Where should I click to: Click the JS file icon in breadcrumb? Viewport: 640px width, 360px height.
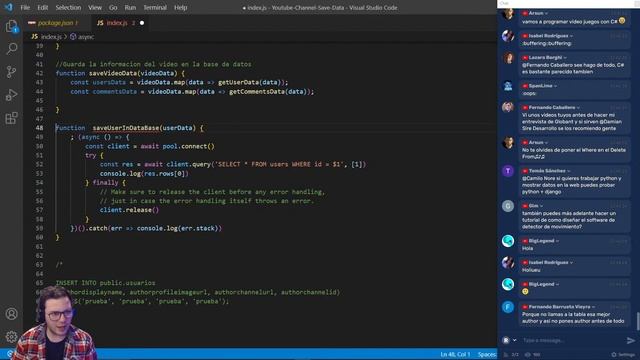click(x=35, y=37)
